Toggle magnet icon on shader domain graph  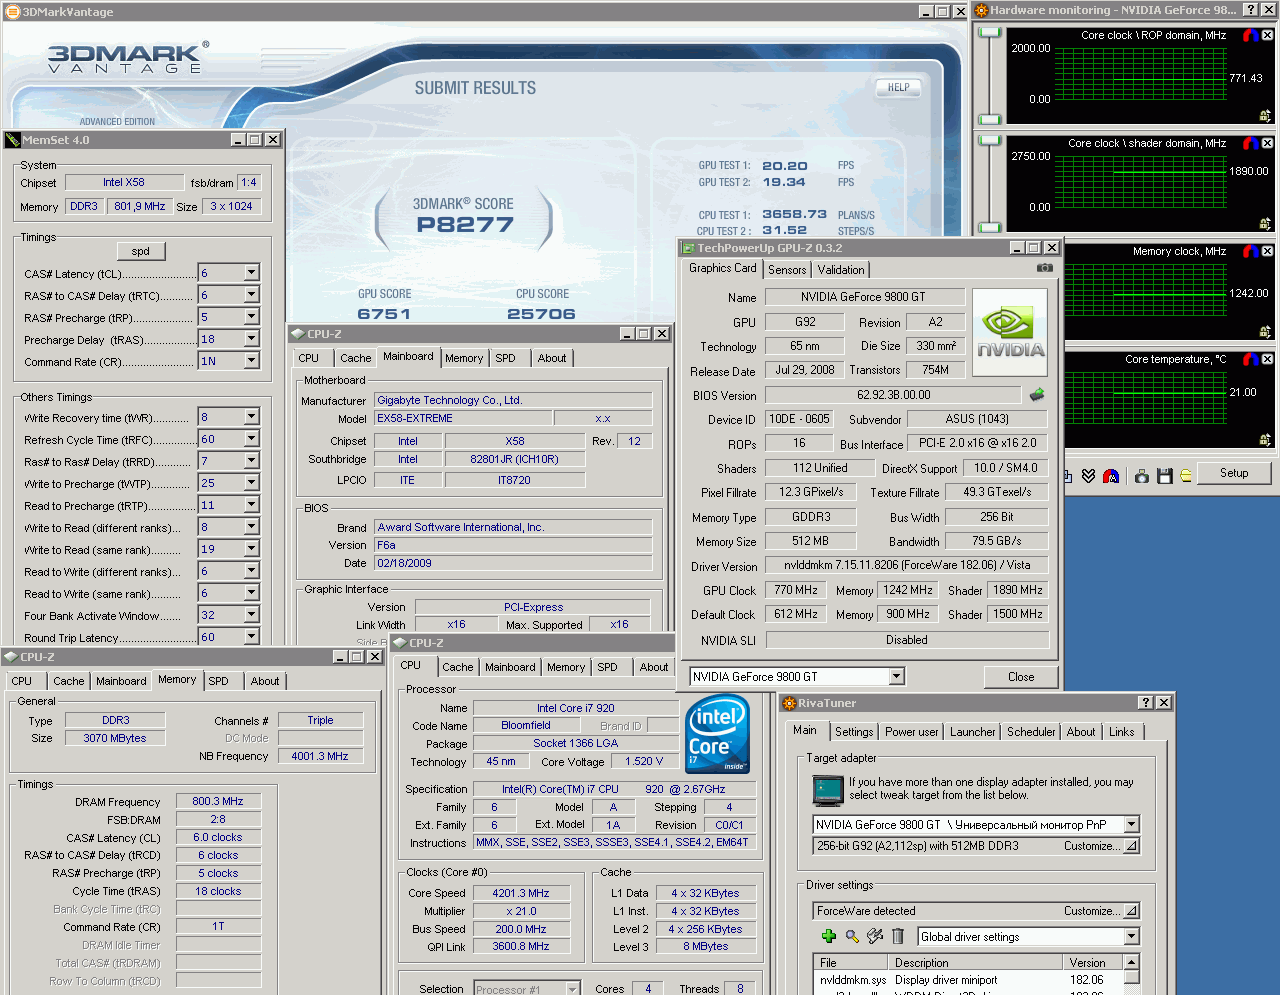[1250, 143]
